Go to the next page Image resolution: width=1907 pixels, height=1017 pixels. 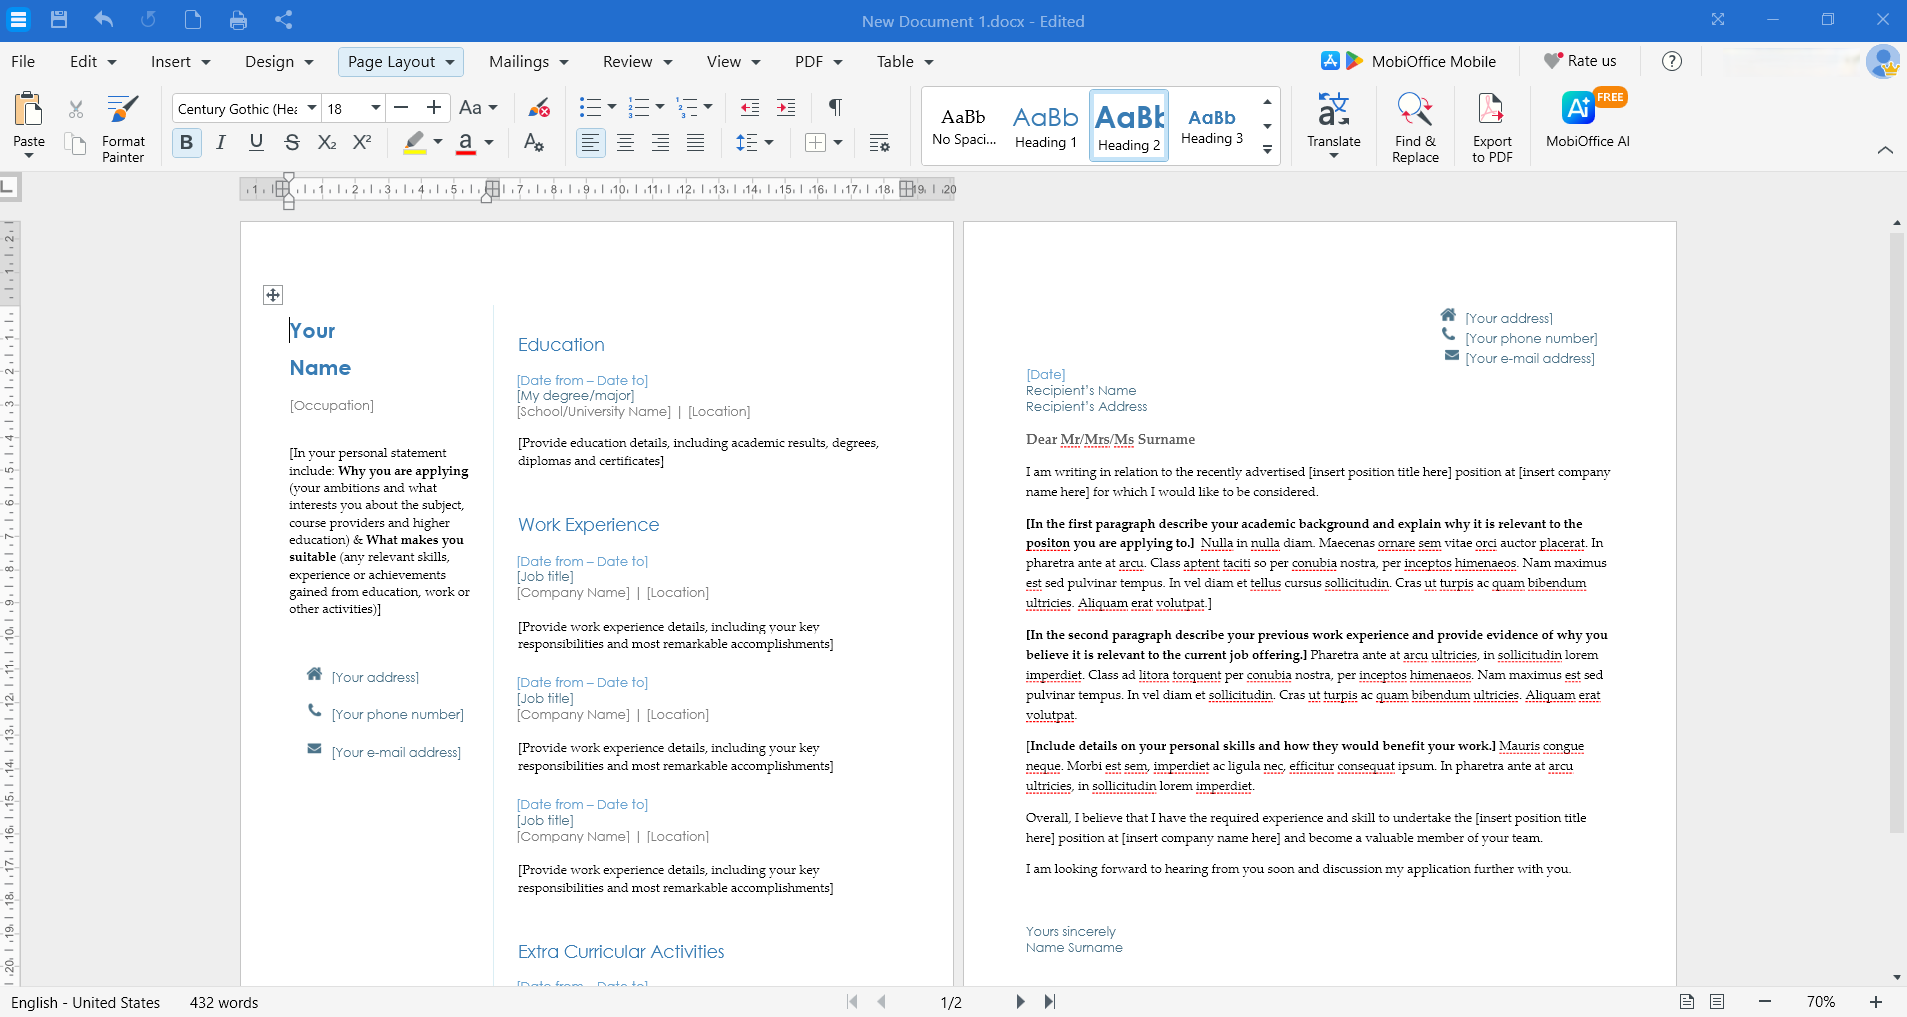(1020, 1002)
